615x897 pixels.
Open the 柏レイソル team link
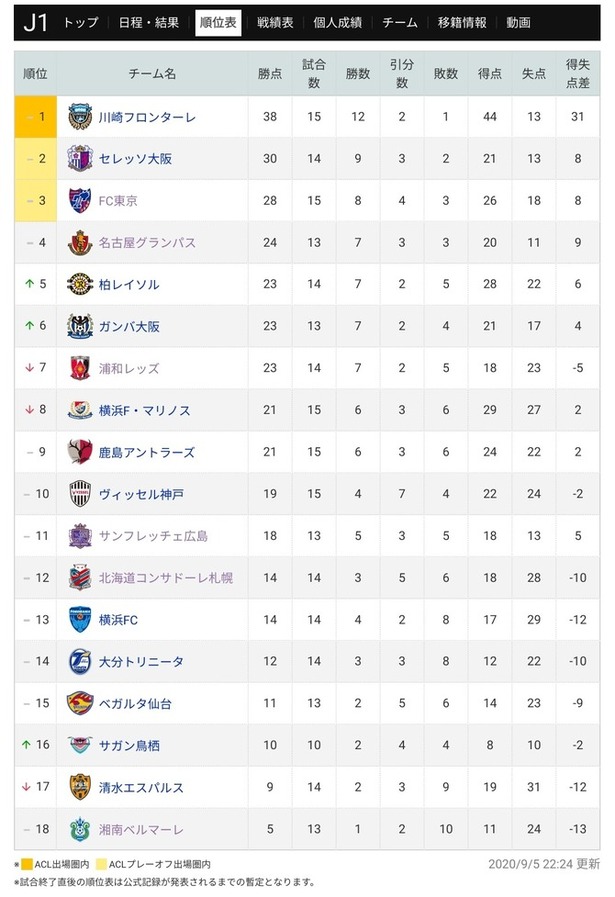pyautogui.click(x=129, y=284)
